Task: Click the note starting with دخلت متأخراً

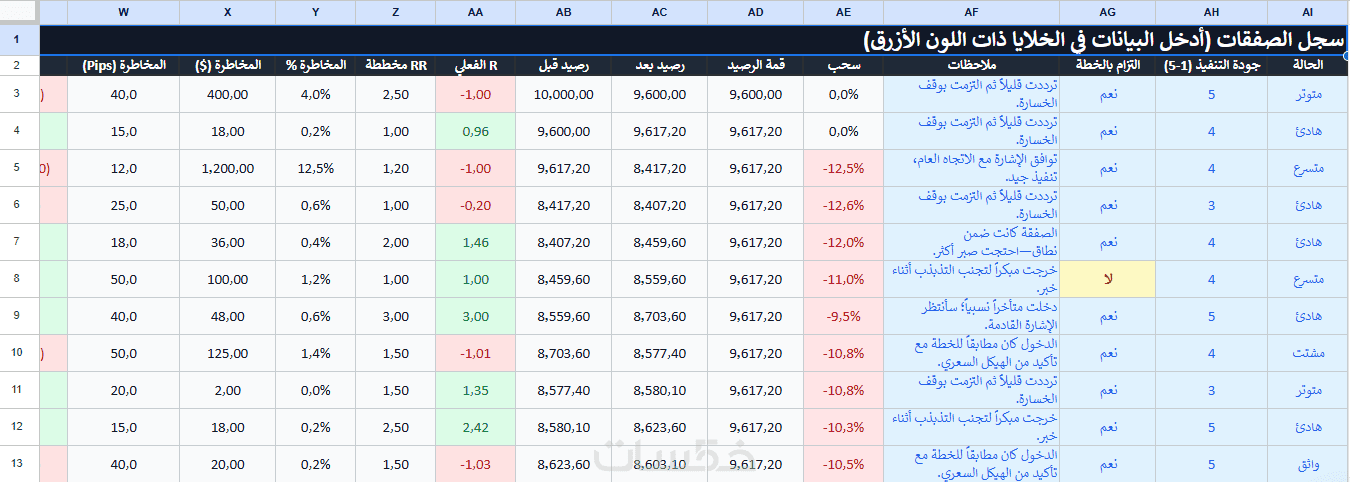Action: pos(971,316)
